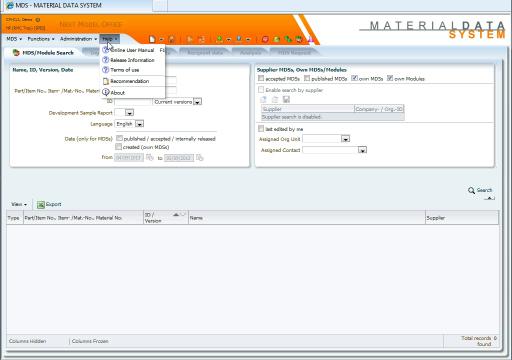Image resolution: width=512 pixels, height=360 pixels.
Task: Open the Assigned Org Unit dropdown
Action: coord(345,139)
